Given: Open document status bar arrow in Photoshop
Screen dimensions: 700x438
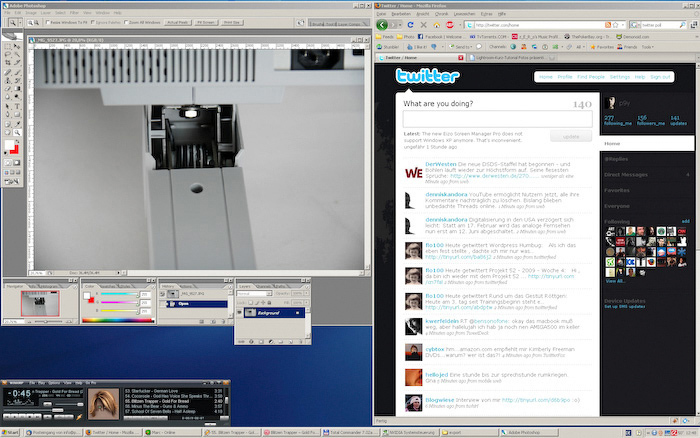Looking at the screenshot, I should pos(118,272).
